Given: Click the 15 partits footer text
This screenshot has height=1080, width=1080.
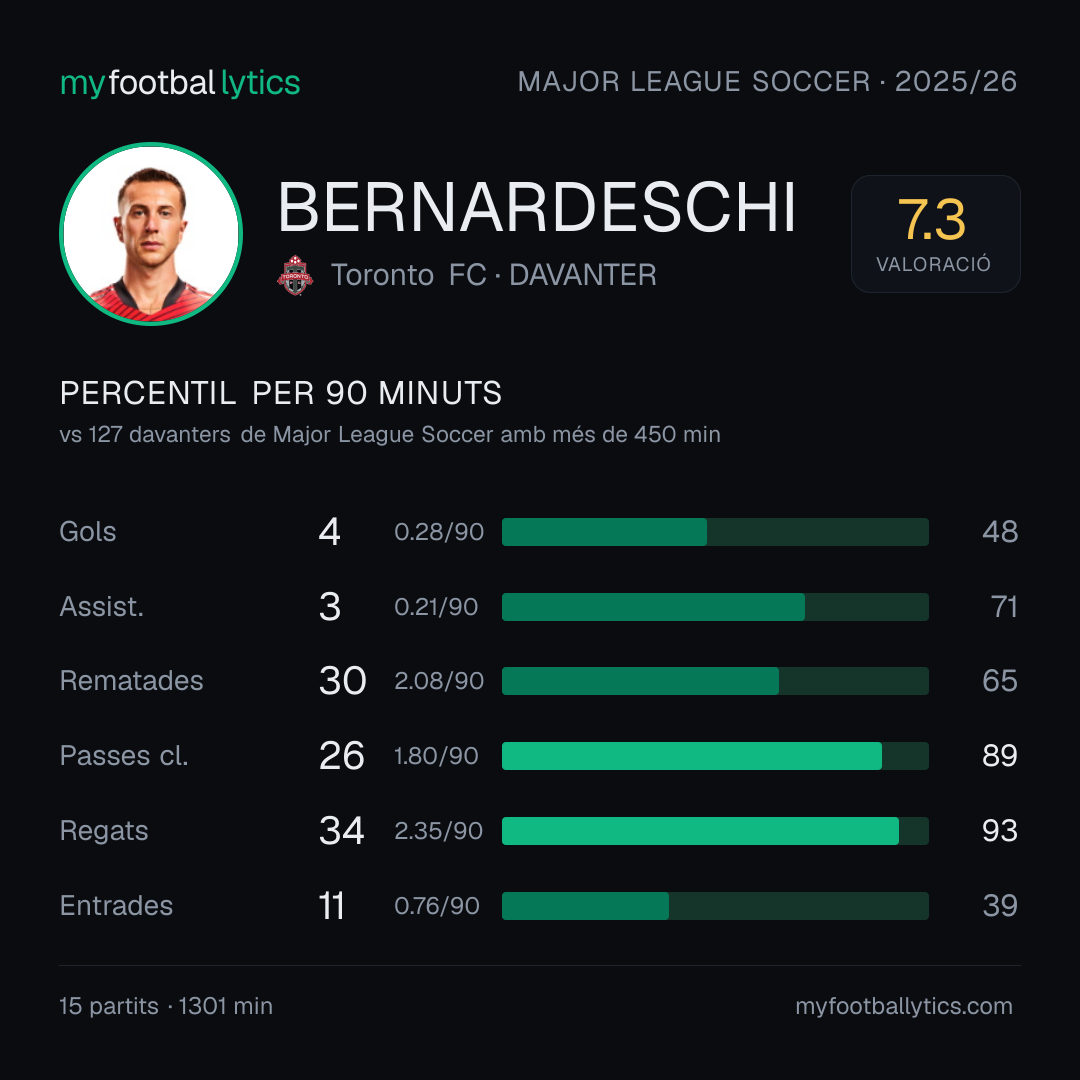Looking at the screenshot, I should pyautogui.click(x=109, y=1006).
